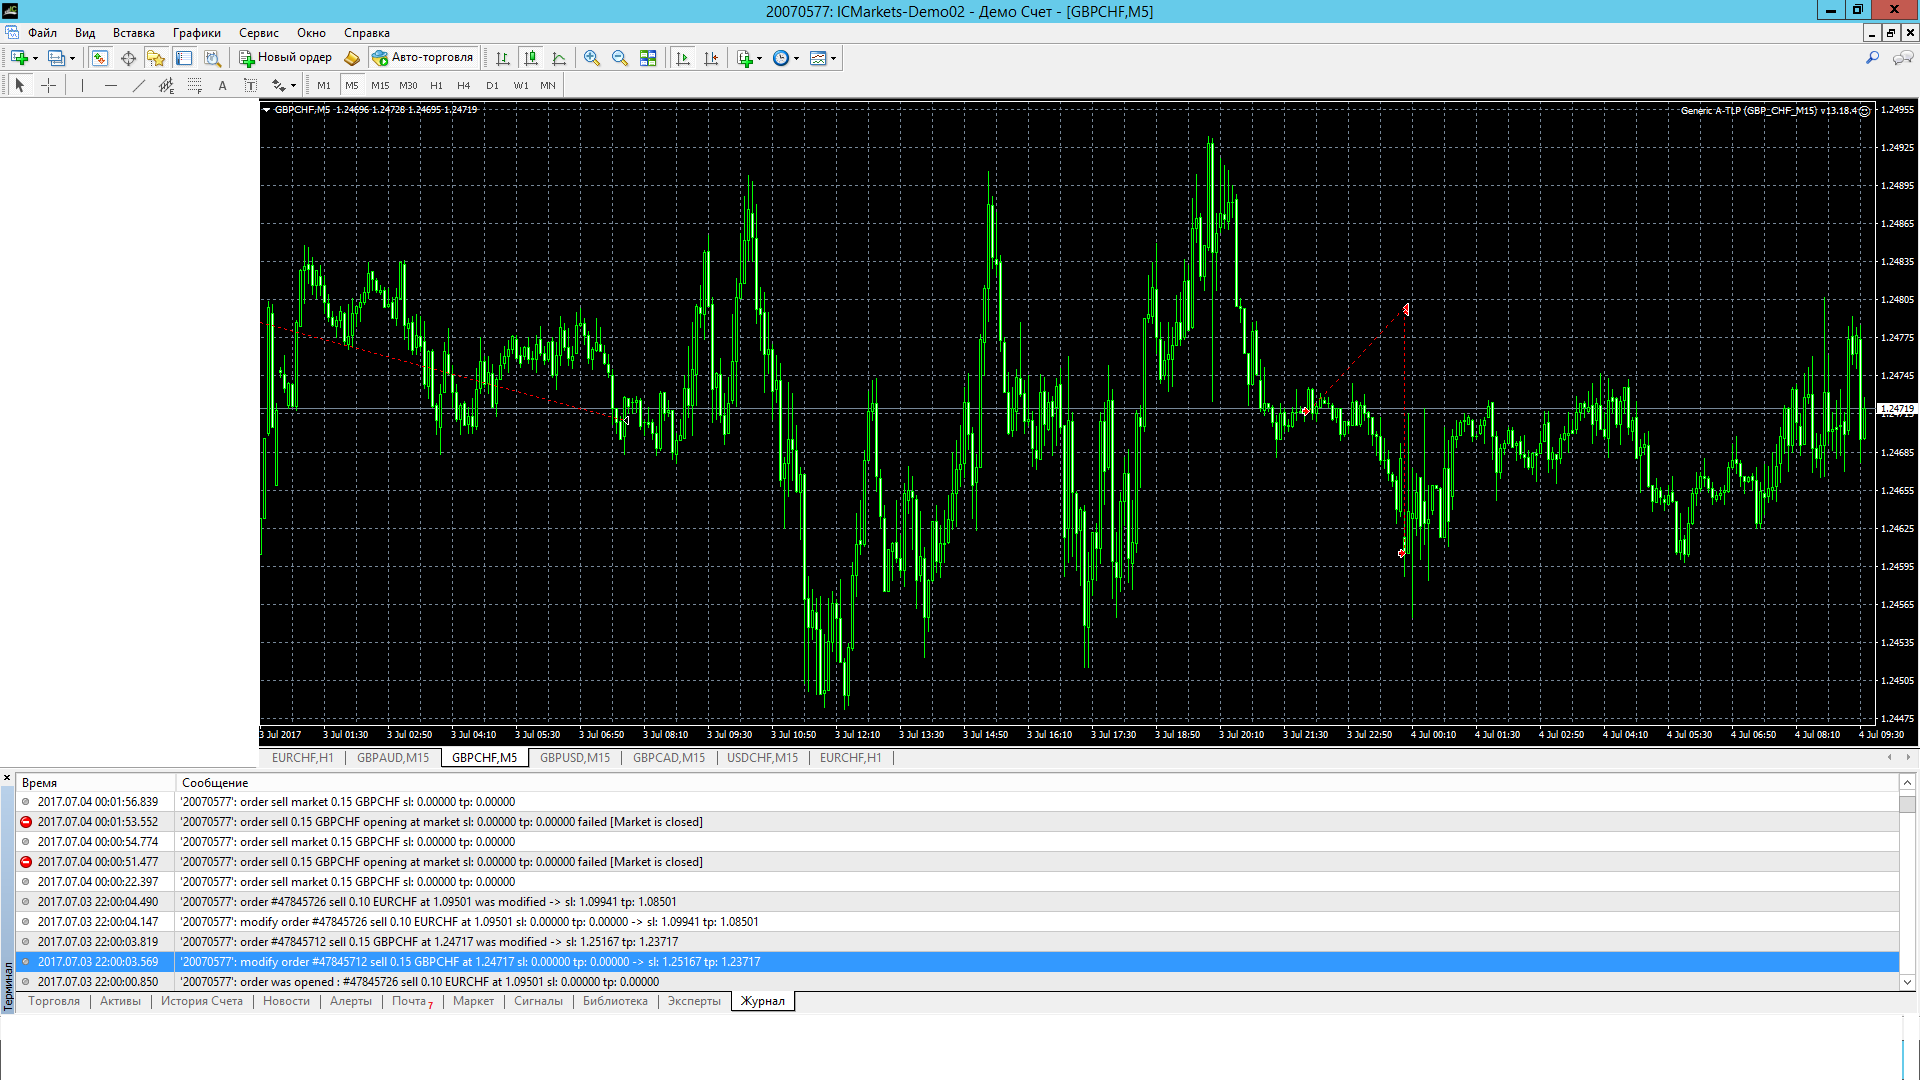Image resolution: width=1920 pixels, height=1080 pixels.
Task: Toggle the M15 timeframe button
Action: click(x=380, y=86)
